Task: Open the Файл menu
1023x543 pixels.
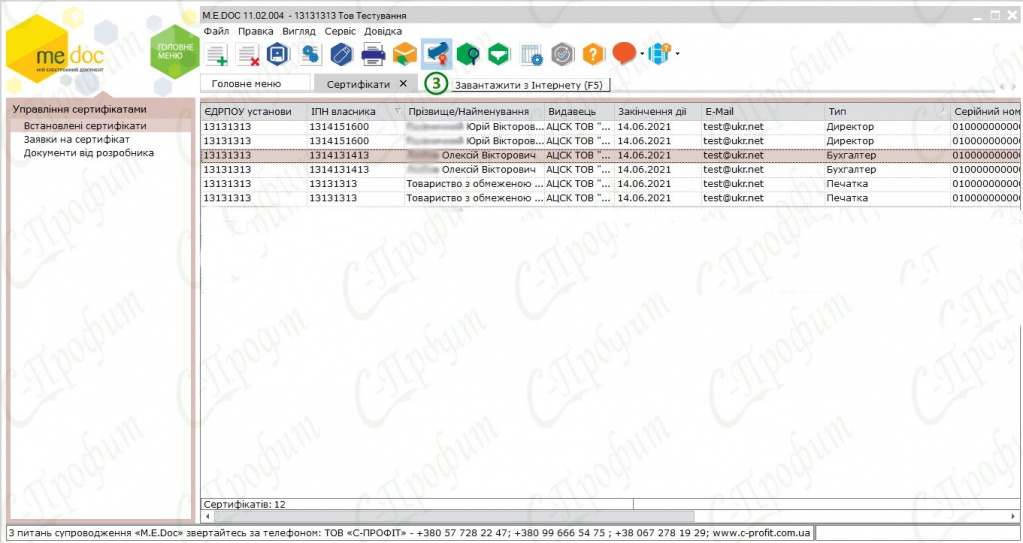Action: 216,31
